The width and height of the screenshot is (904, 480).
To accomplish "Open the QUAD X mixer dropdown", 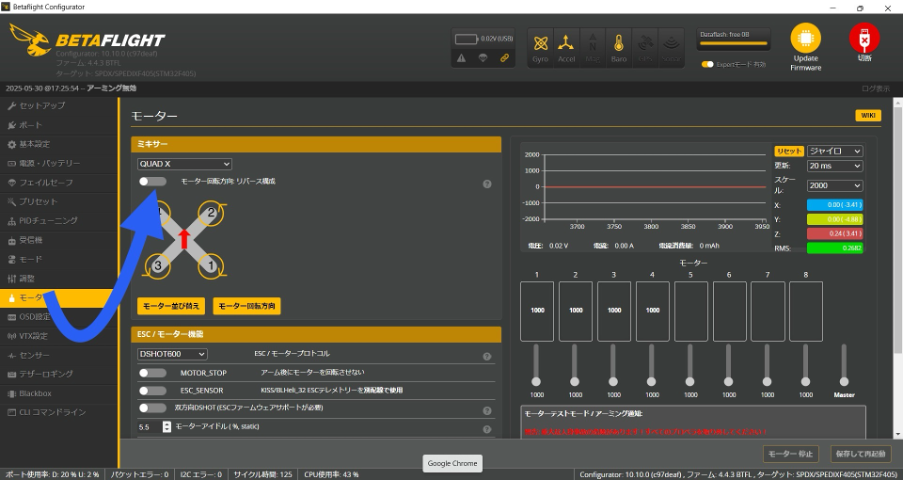I will pos(184,164).
